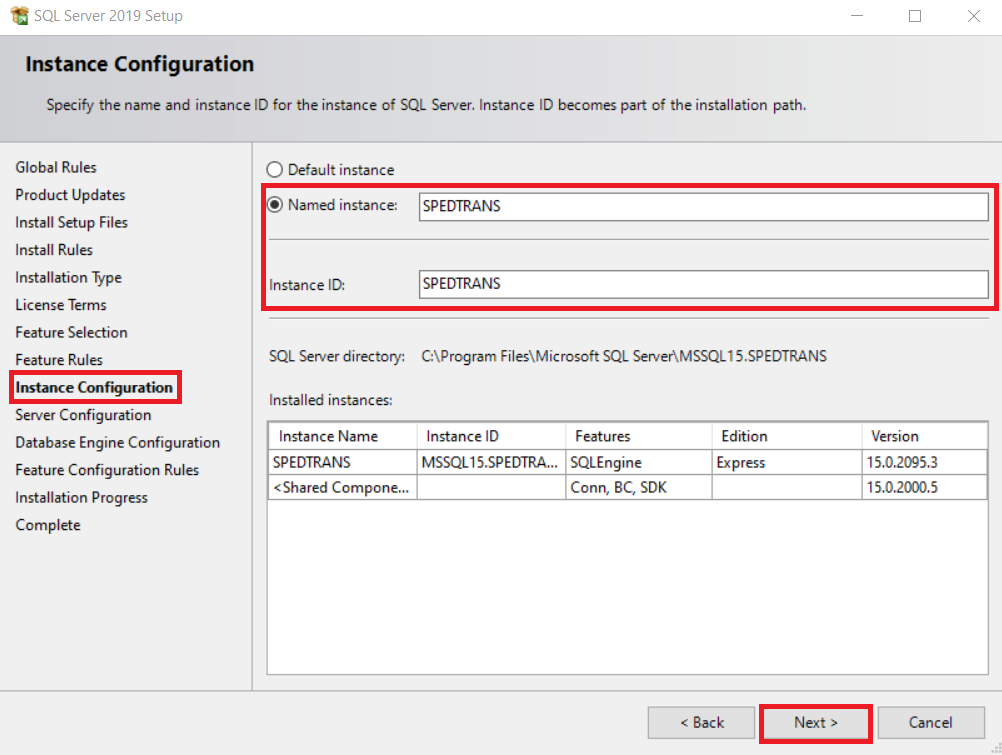Image resolution: width=1002 pixels, height=755 pixels.
Task: Click the Back button
Action: click(702, 722)
